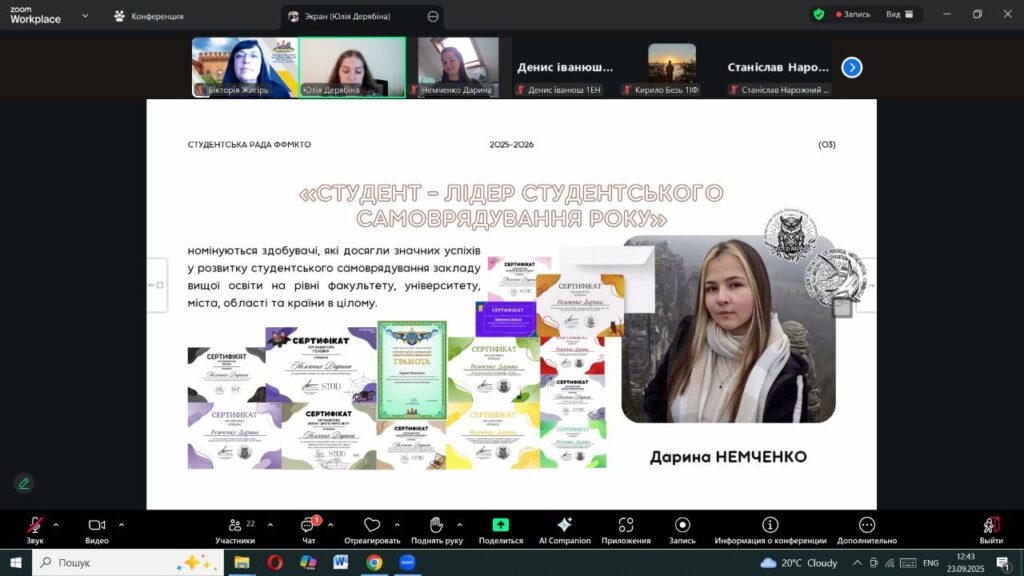
Task: Turn on camera with Видео button
Action: [x=97, y=525]
